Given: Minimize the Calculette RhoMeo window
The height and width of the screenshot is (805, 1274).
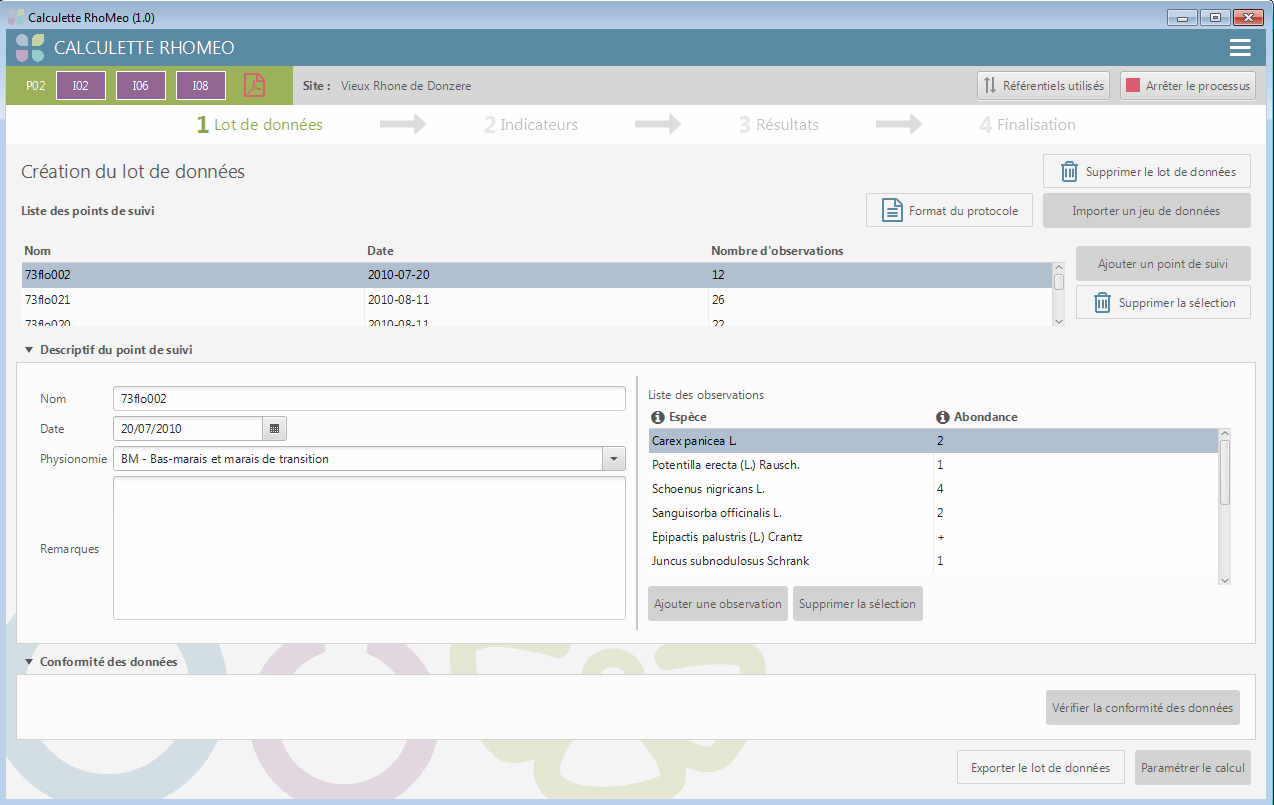Looking at the screenshot, I should (1183, 17).
